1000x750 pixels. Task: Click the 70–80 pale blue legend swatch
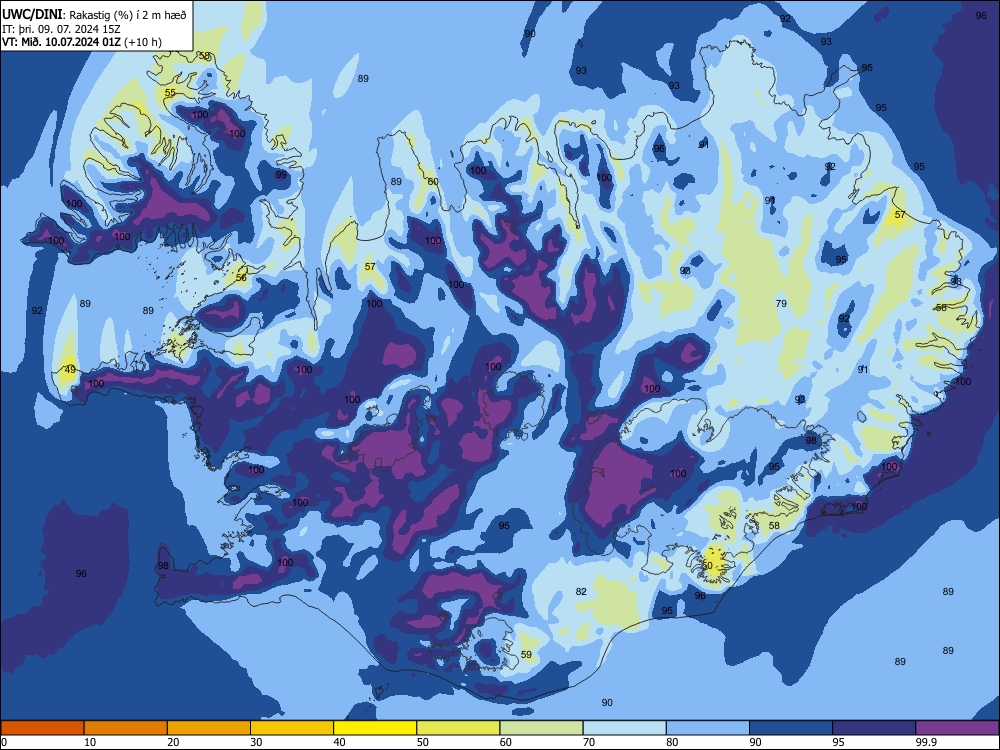click(x=624, y=728)
